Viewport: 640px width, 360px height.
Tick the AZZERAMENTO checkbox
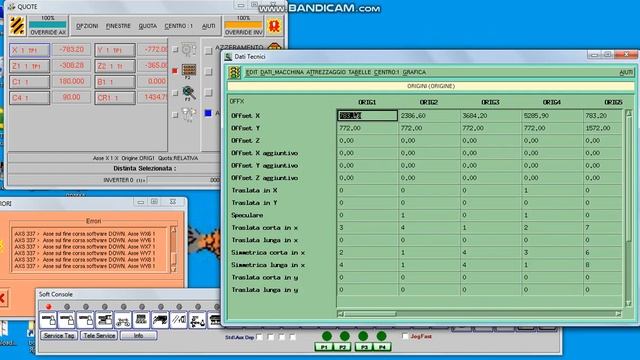[x=209, y=50]
